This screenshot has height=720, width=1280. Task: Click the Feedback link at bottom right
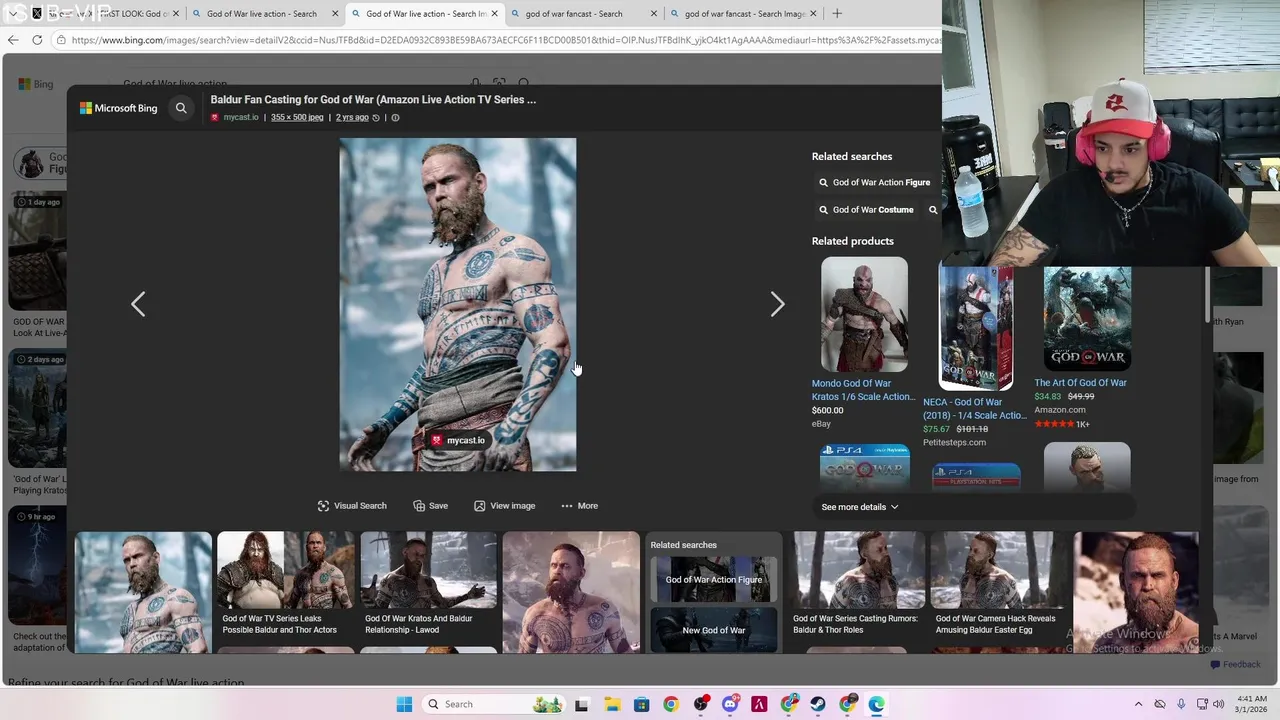1235,664
